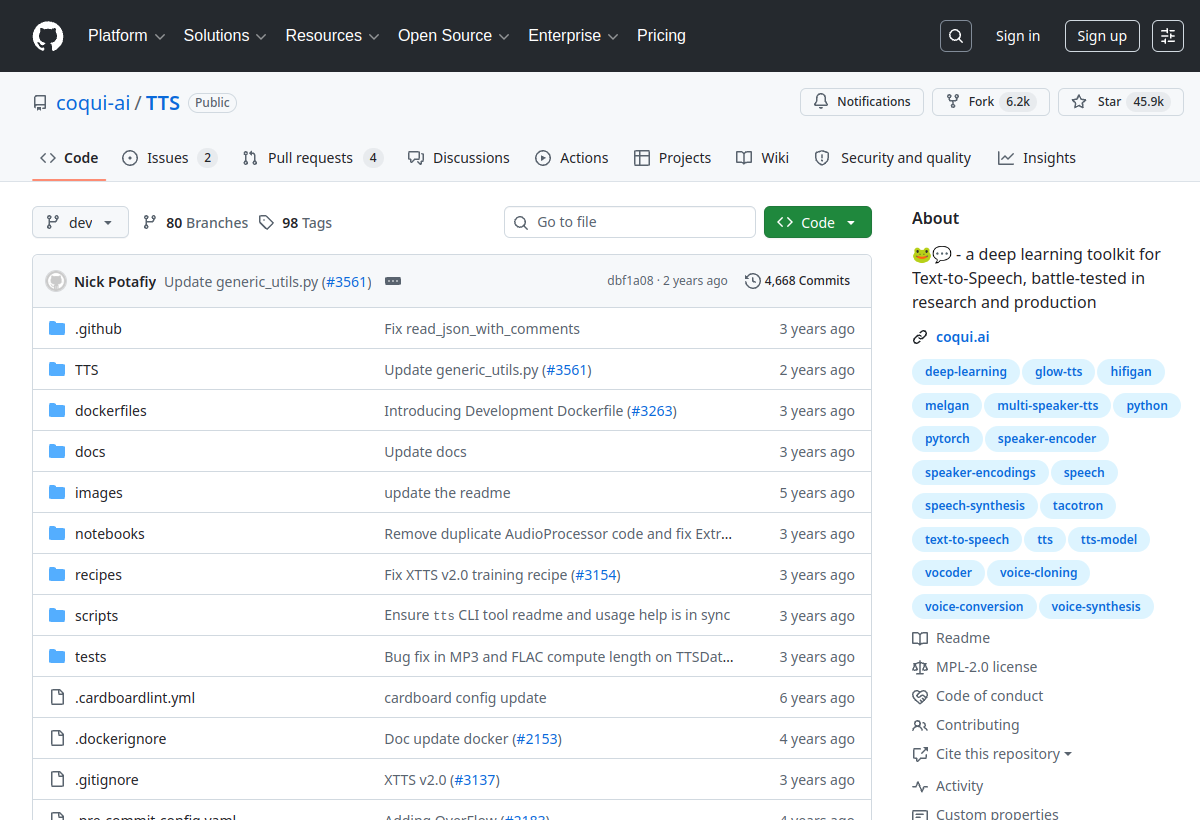
Task: Click the GitHub logo in the header
Action: [x=48, y=36]
